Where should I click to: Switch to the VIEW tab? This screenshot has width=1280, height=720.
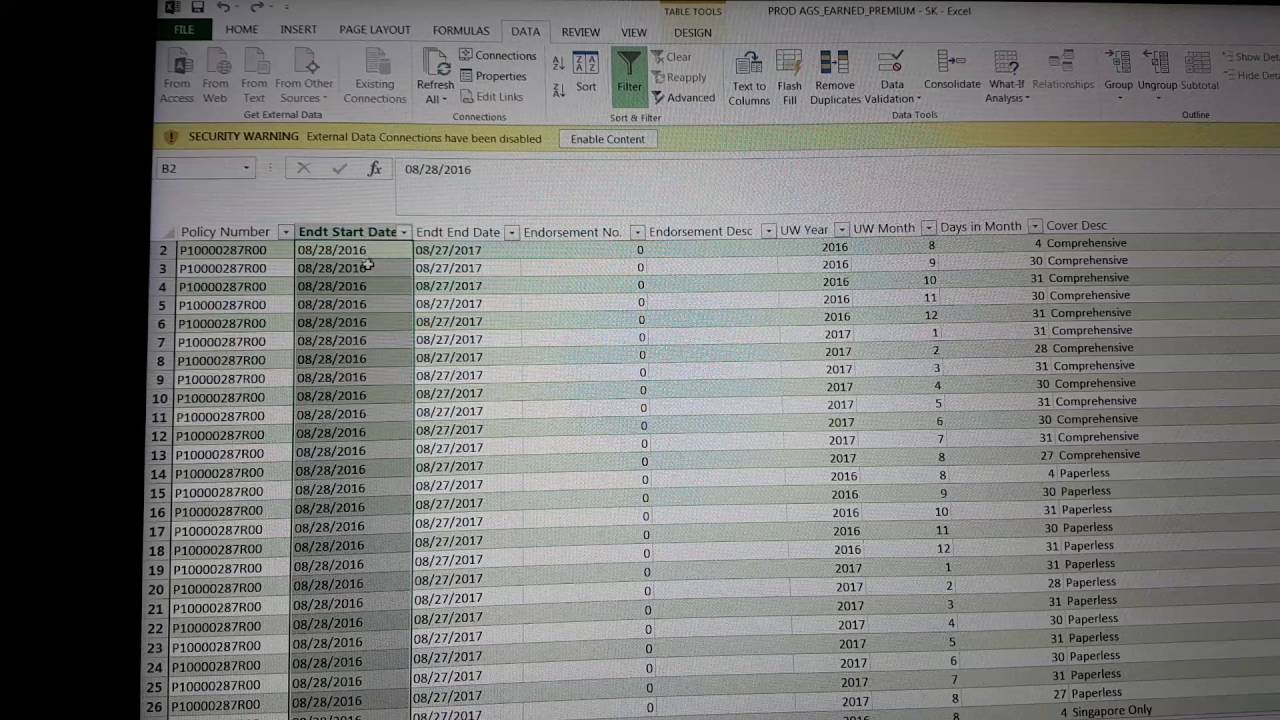pos(634,32)
